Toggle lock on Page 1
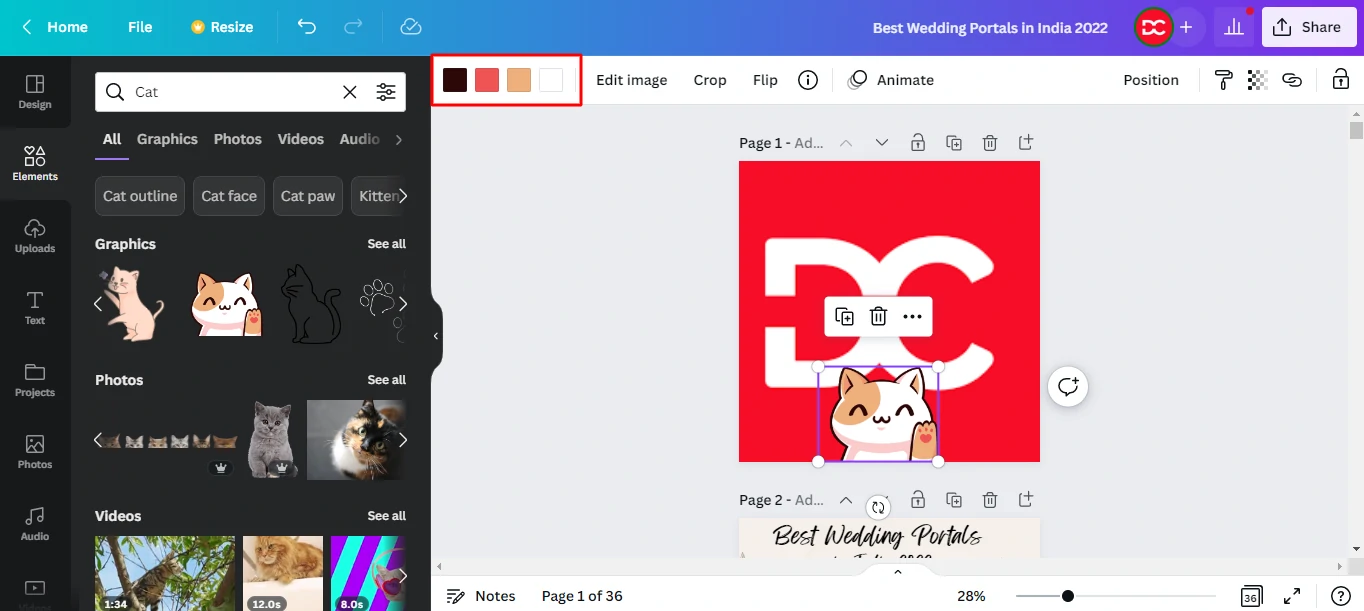This screenshot has width=1364, height=611. click(x=918, y=143)
